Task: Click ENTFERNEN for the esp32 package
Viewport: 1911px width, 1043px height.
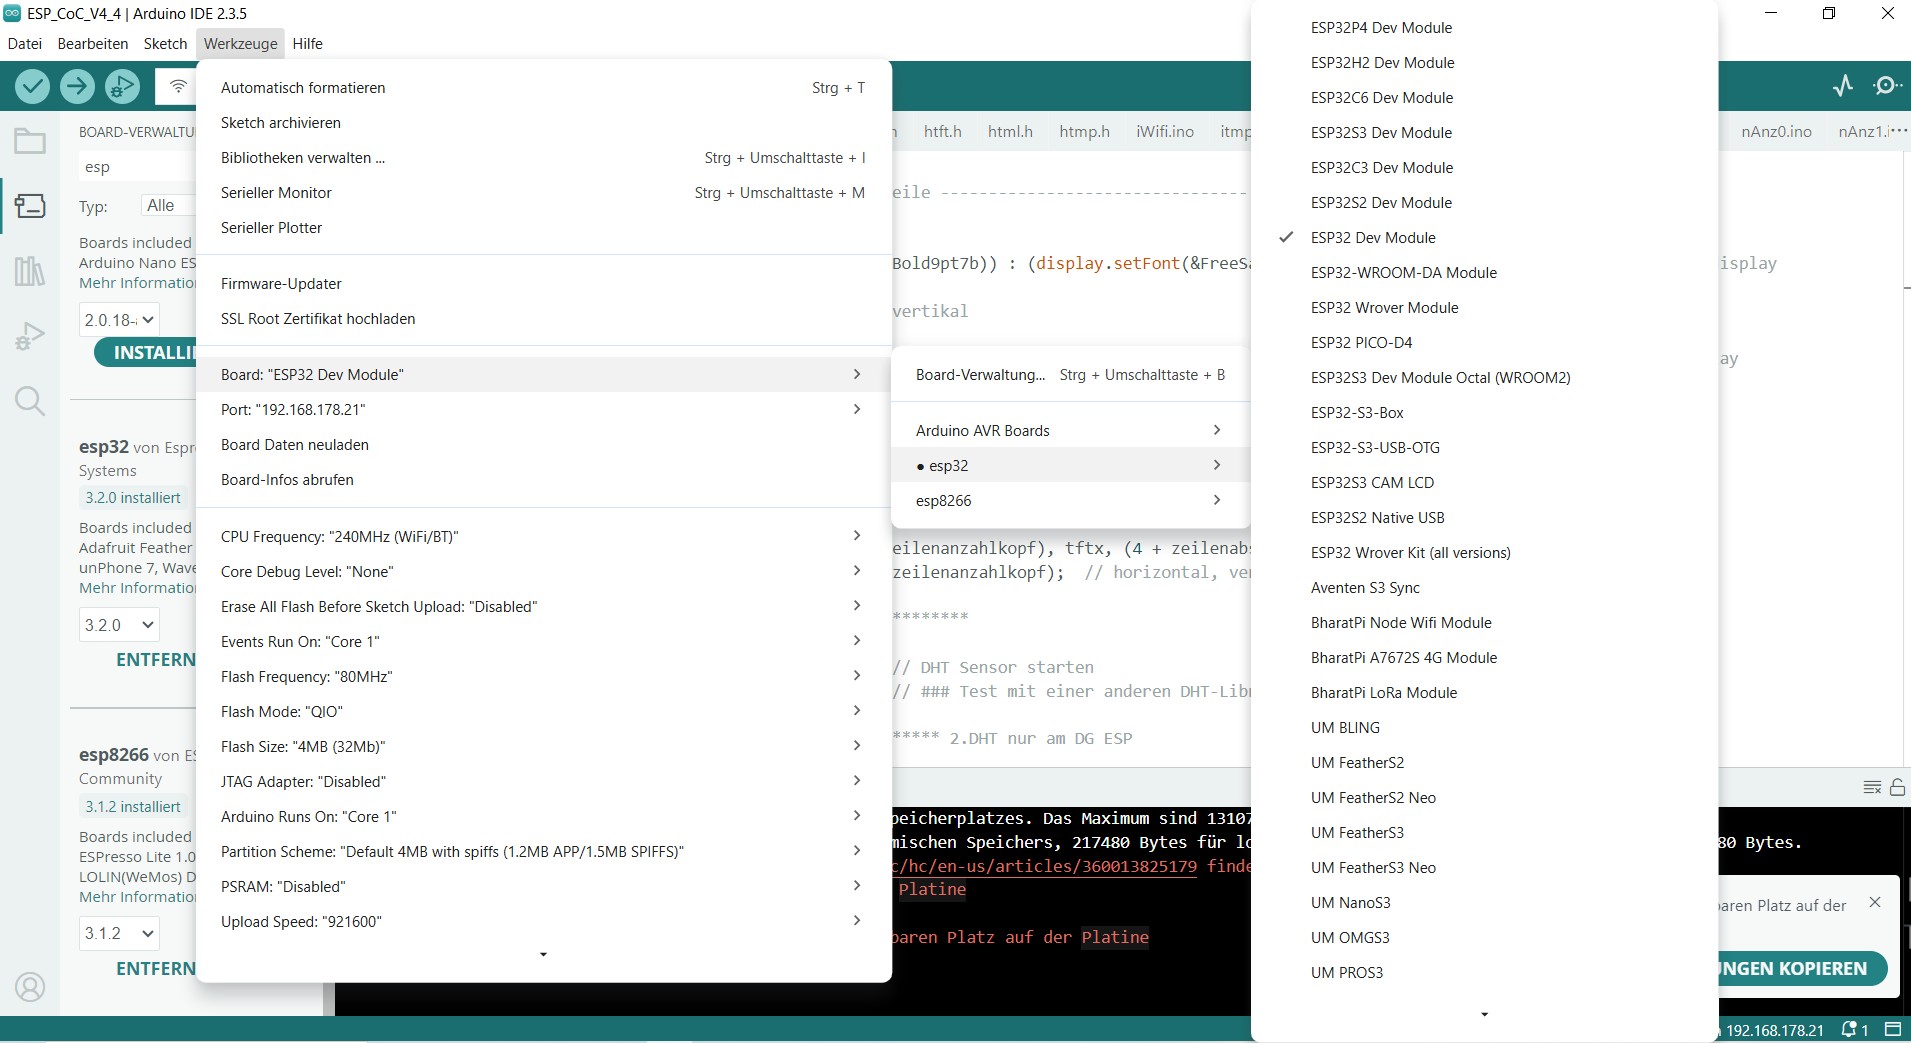Action: pos(156,660)
